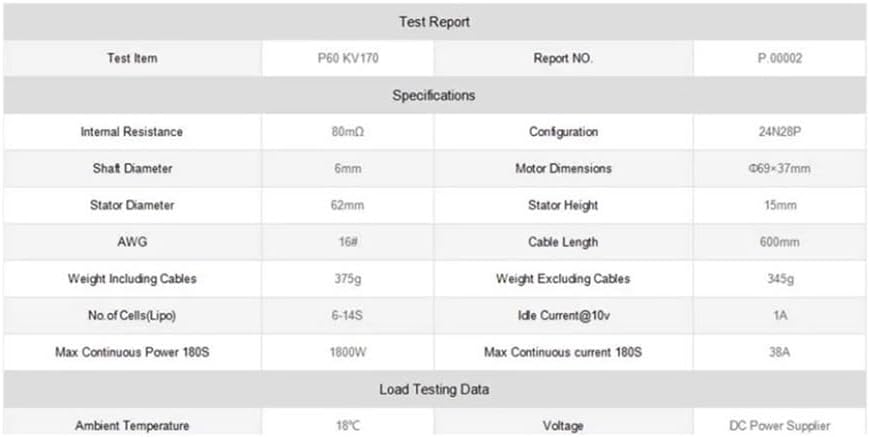
Task: Click the Shaft Diameter label
Action: click(132, 169)
